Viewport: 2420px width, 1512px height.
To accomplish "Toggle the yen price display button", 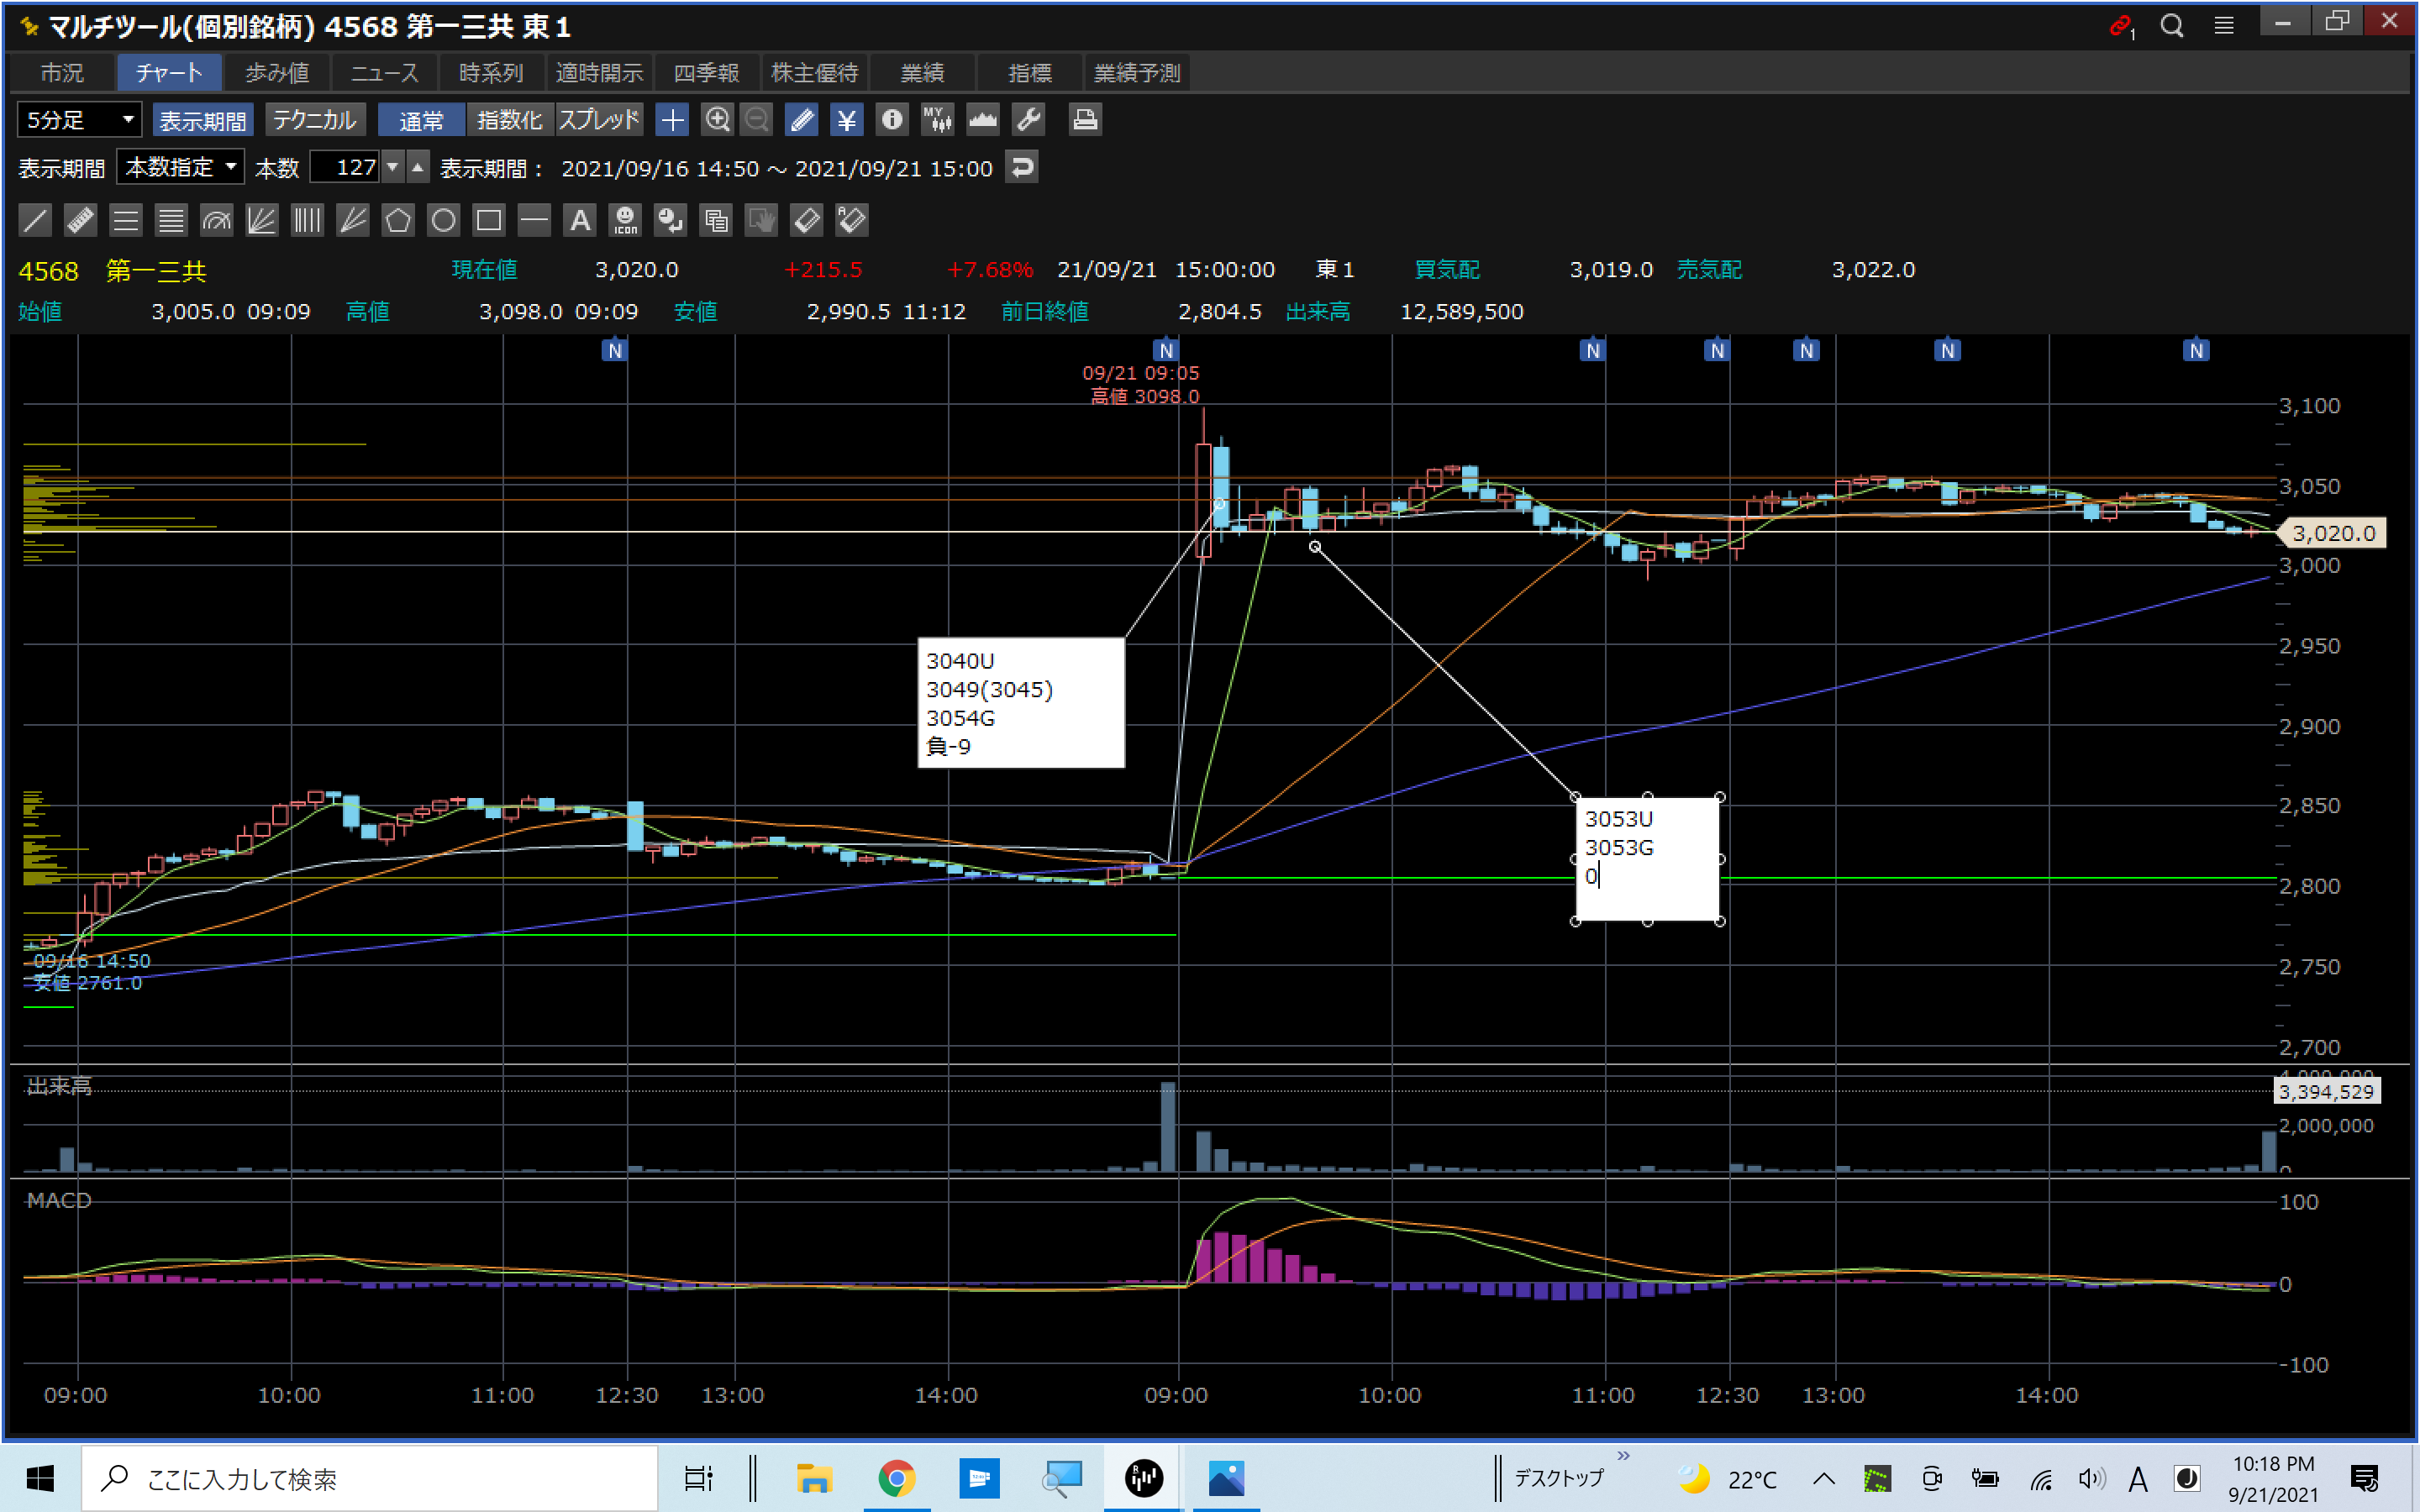I will click(x=847, y=120).
